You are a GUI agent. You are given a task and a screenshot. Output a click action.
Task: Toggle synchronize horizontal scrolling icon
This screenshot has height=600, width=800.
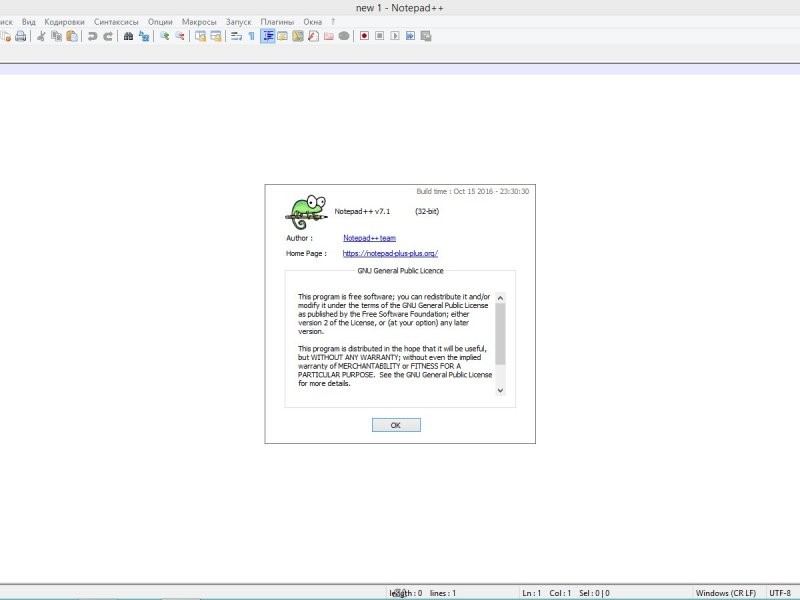tap(216, 36)
